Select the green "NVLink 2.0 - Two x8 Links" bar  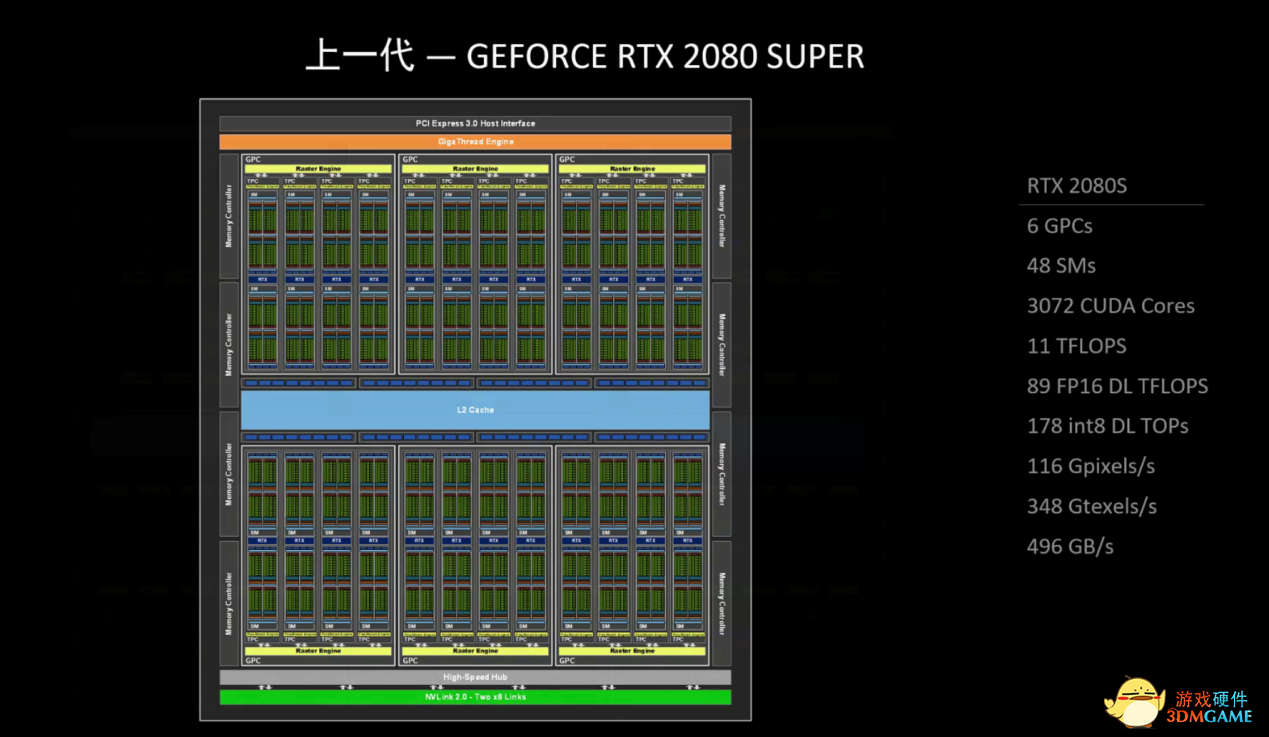(x=475, y=696)
